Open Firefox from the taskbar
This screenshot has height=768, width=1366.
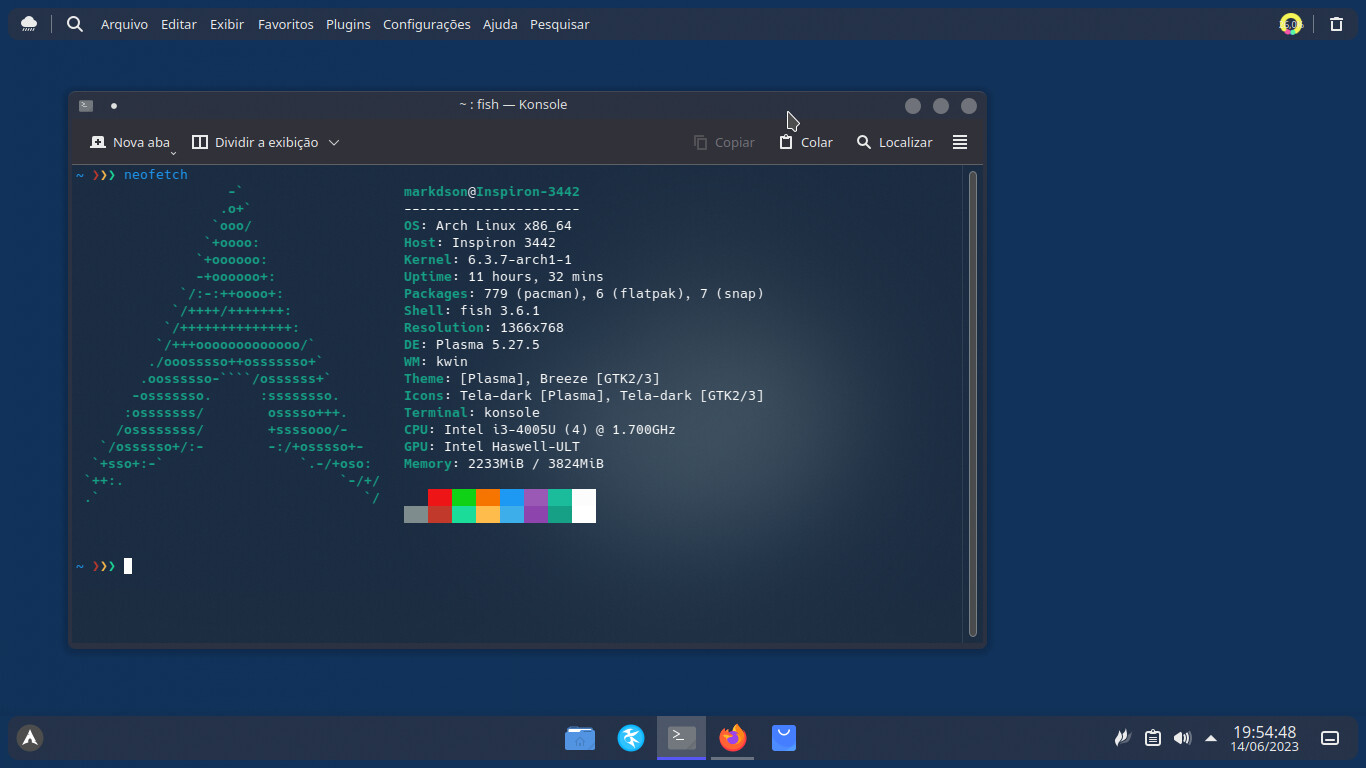coord(733,738)
